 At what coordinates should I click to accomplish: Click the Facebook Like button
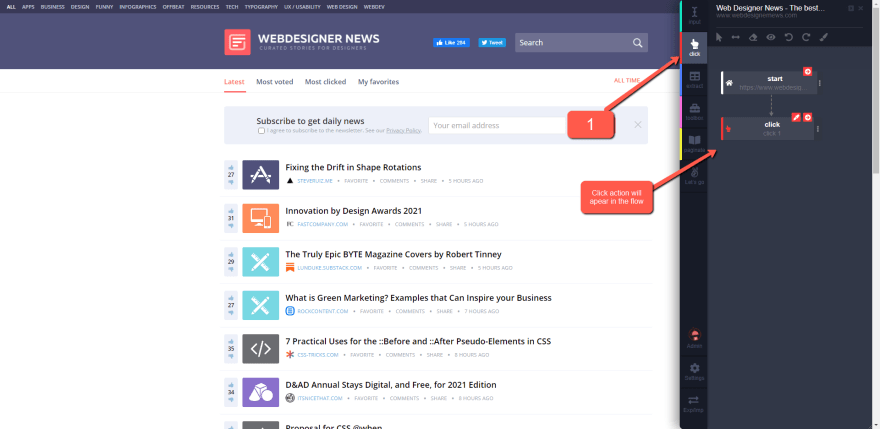(x=451, y=43)
